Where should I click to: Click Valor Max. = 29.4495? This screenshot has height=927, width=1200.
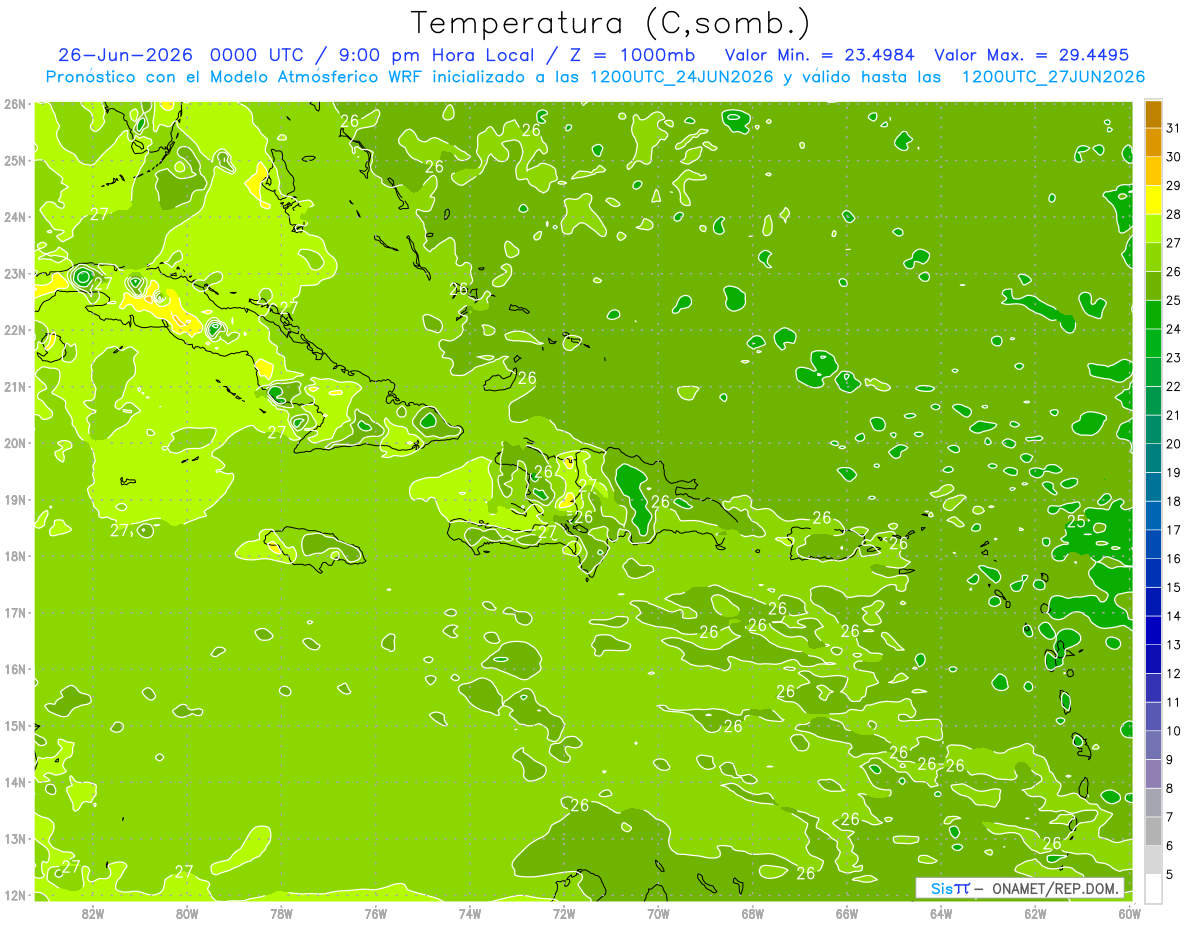click(x=1031, y=55)
